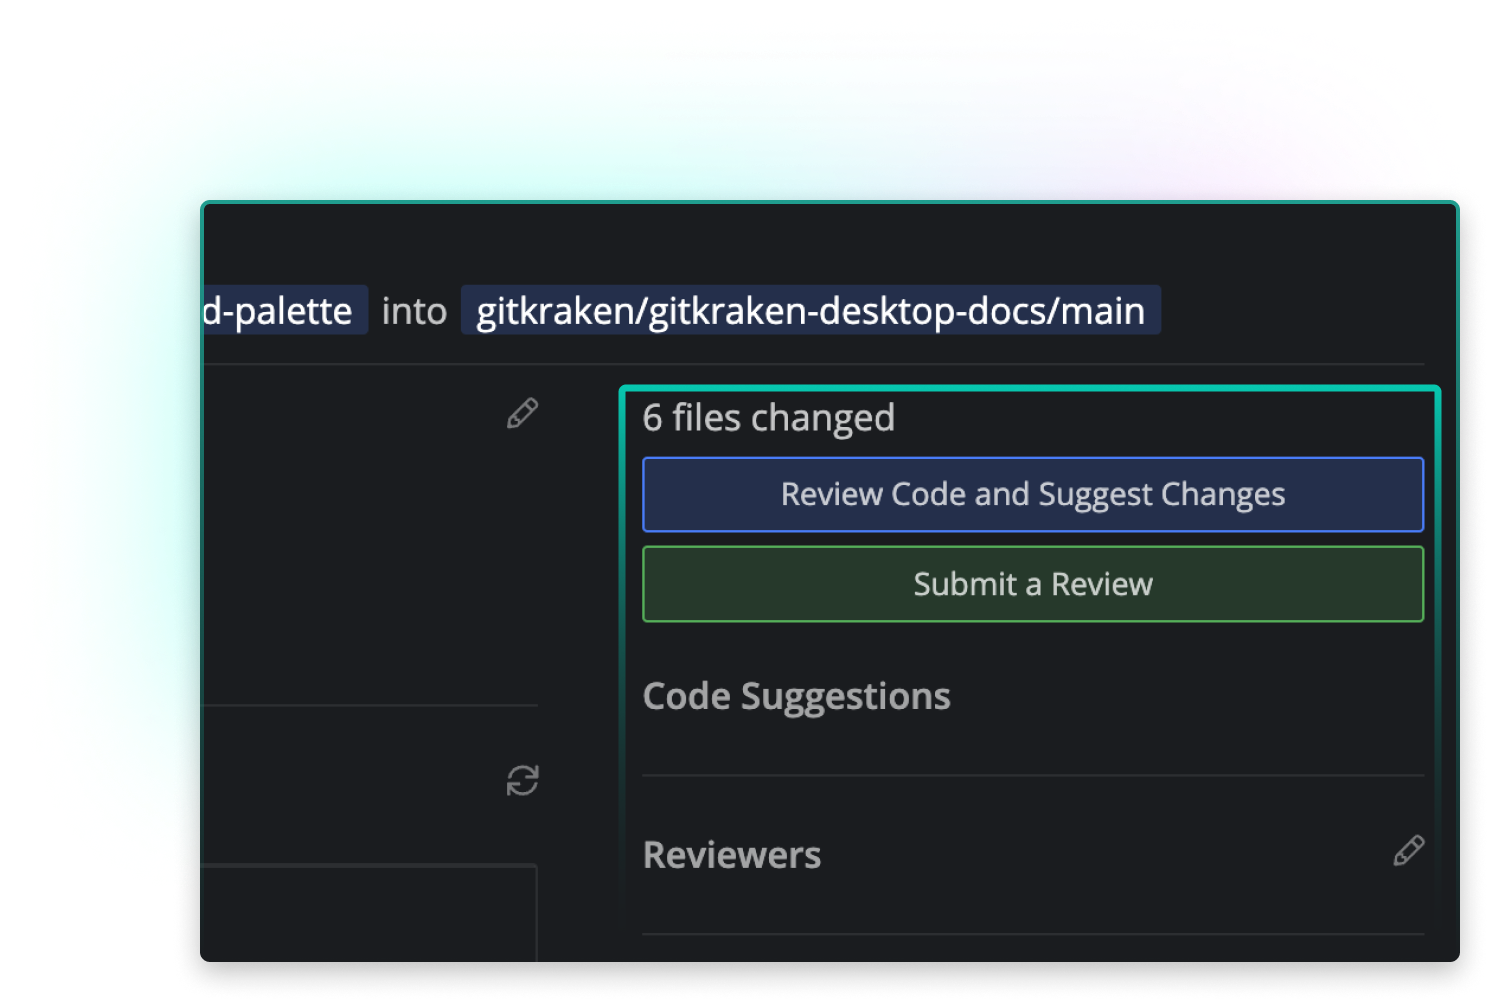The image size is (1494, 1002).
Task: Use the refresh arrows icon to reload comments
Action: click(x=522, y=781)
